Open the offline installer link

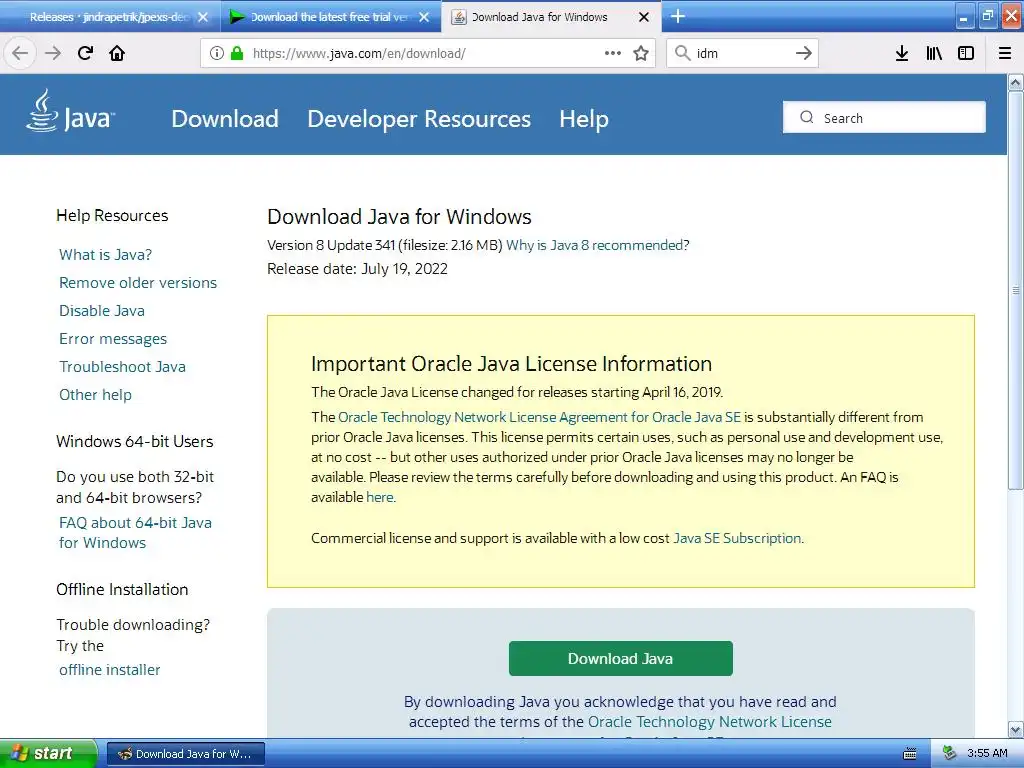[x=110, y=670]
